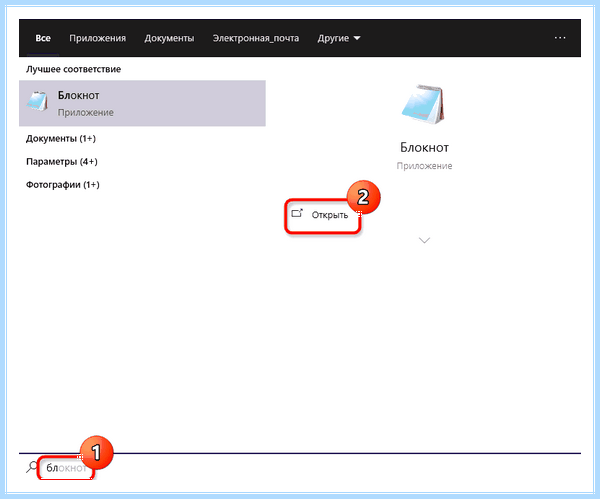This screenshot has width=600, height=499.
Task: Click the open-window icon beside Открыть
Action: pos(297,214)
